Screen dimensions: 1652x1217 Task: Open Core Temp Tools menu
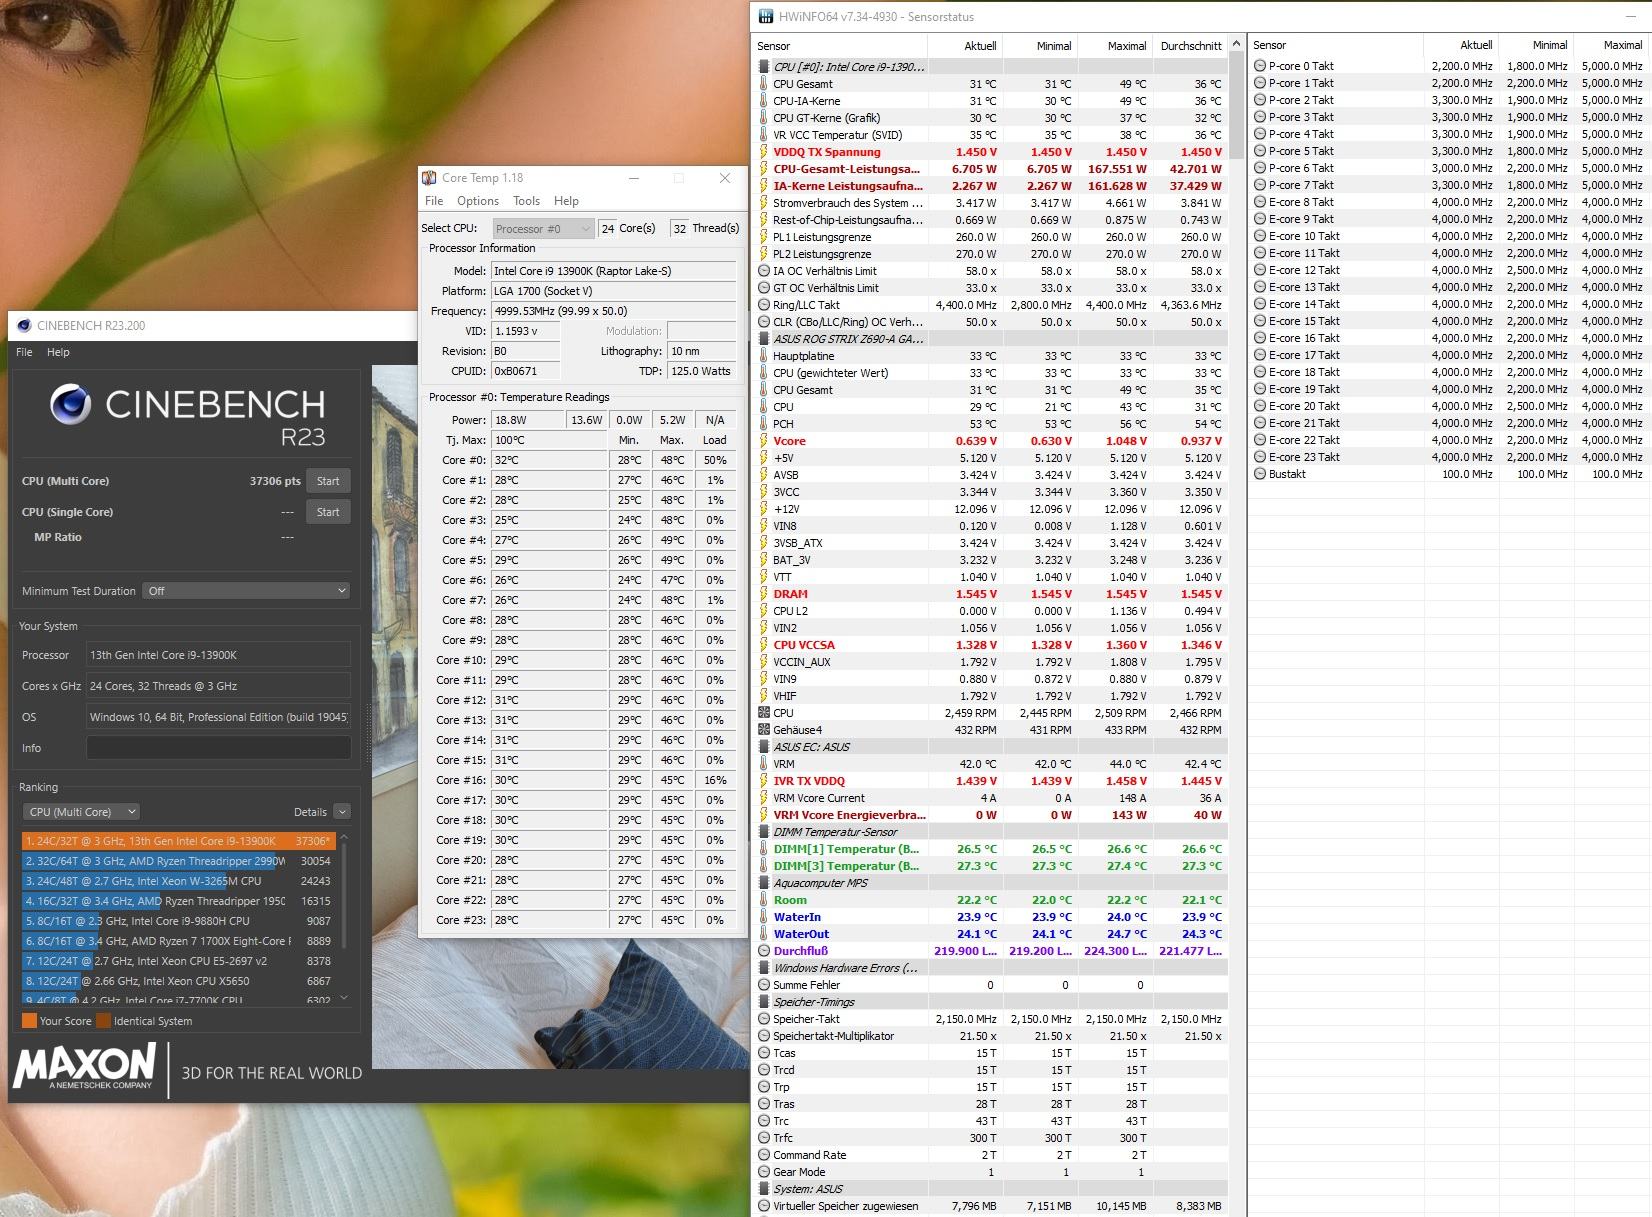pos(526,201)
